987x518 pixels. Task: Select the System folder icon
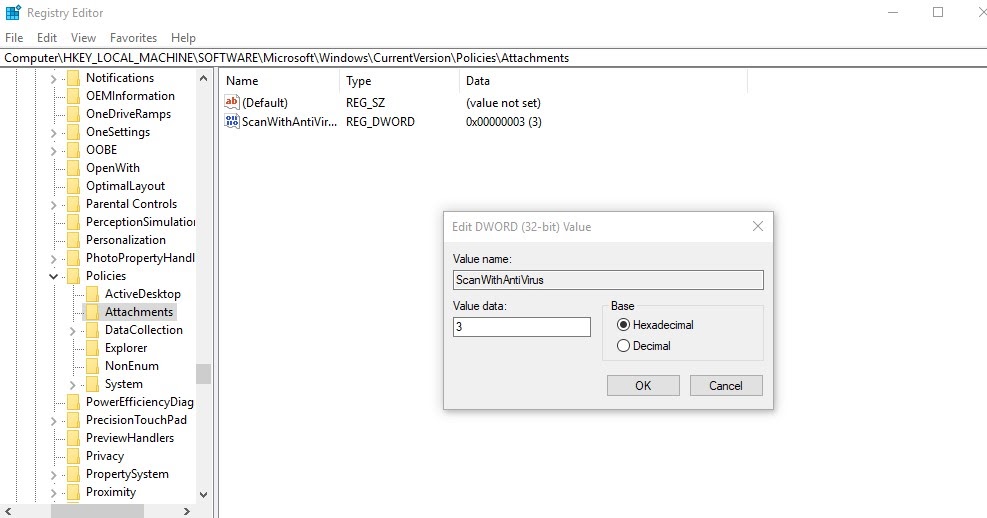click(x=93, y=384)
